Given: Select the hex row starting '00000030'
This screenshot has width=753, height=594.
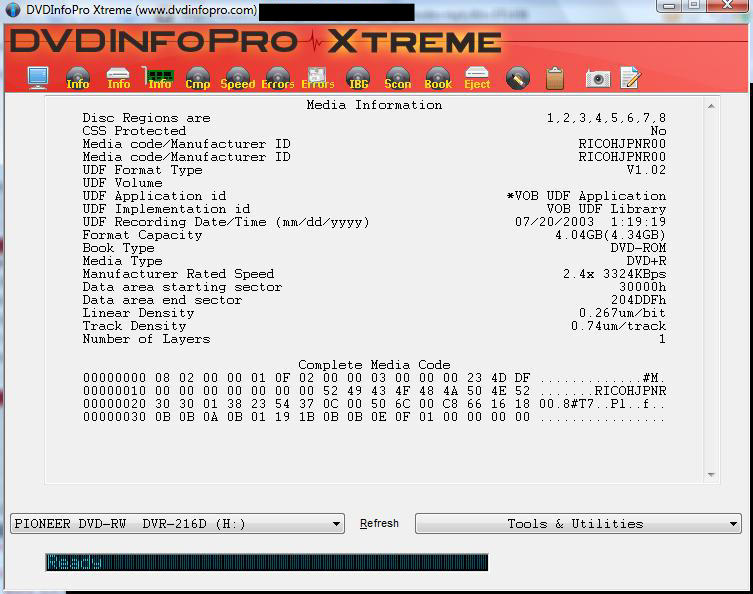Looking at the screenshot, I should coord(374,417).
